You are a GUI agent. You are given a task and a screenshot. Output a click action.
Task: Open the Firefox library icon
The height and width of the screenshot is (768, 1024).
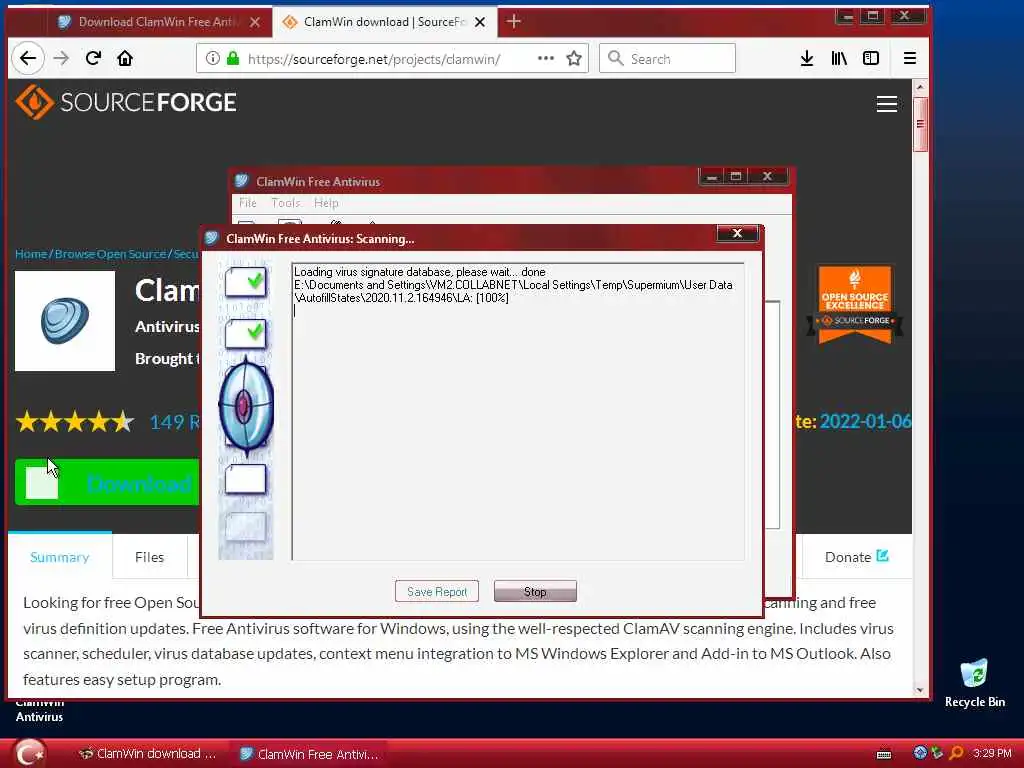[839, 59]
